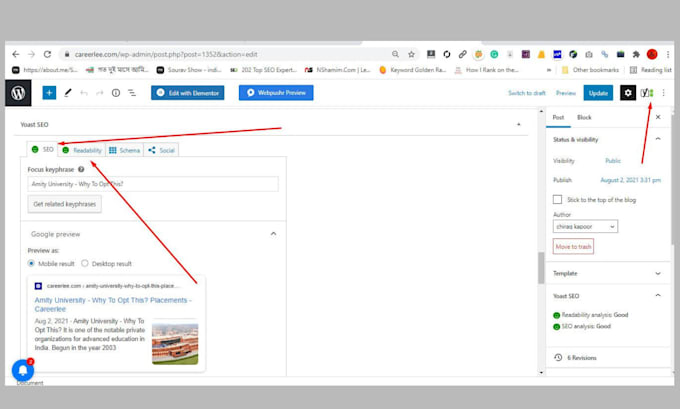680x409 pixels.
Task: Open the Yoast SEO sidebar icon
Action: (647, 93)
